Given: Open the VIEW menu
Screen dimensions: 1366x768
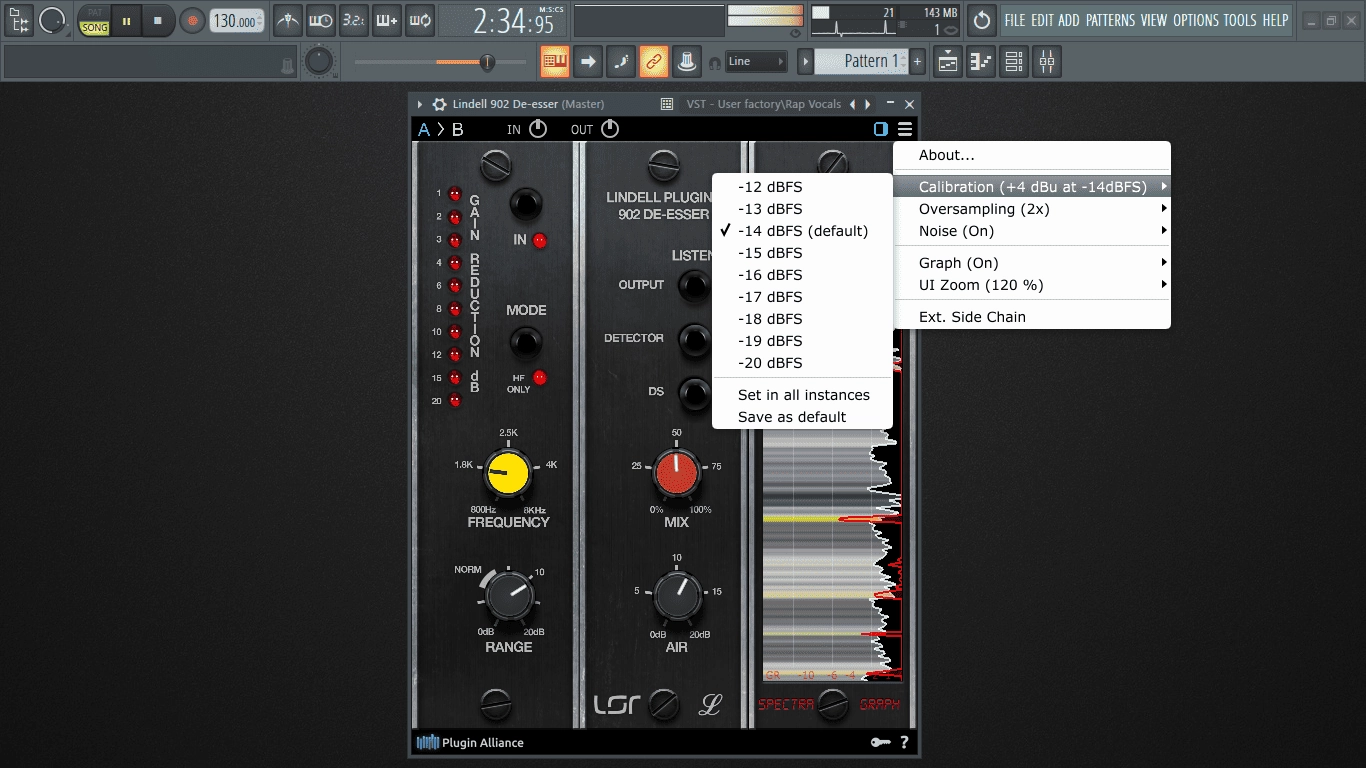Looking at the screenshot, I should (1154, 20).
